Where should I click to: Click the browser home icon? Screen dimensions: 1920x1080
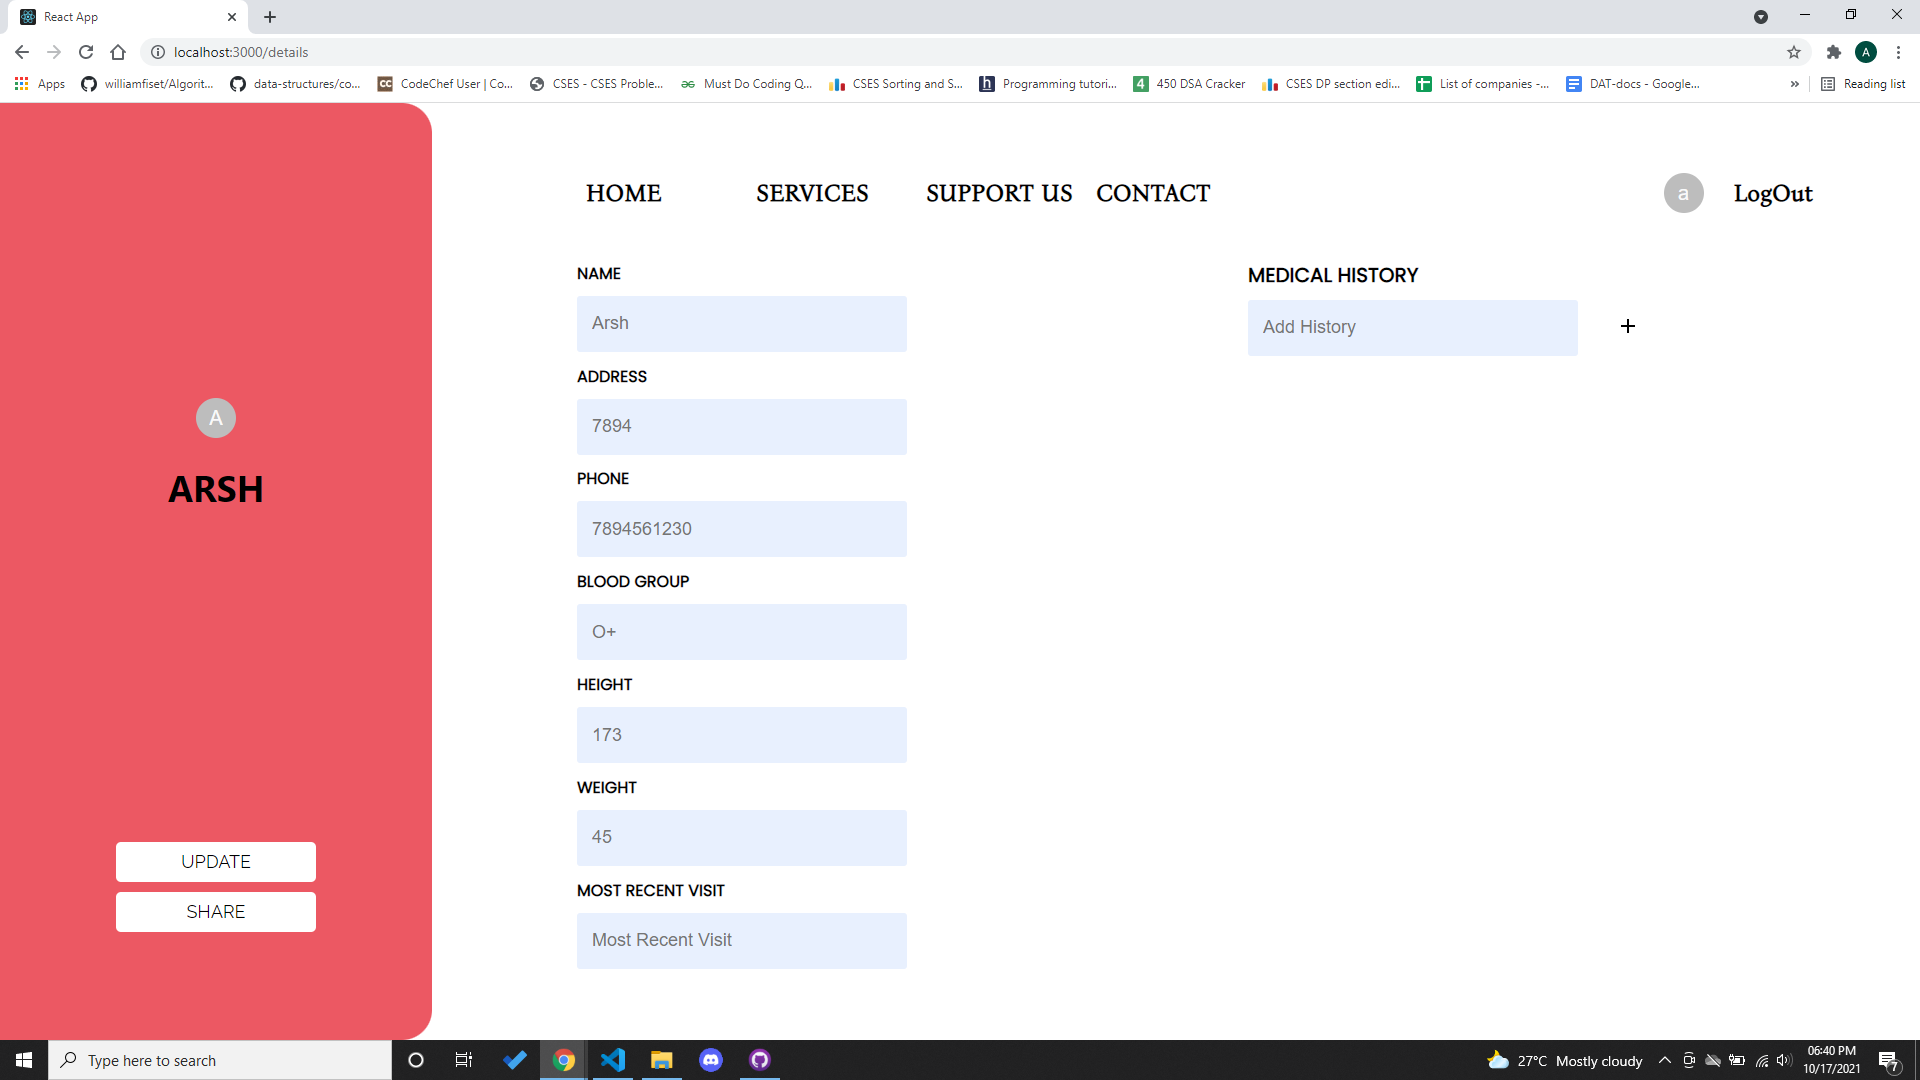point(118,52)
